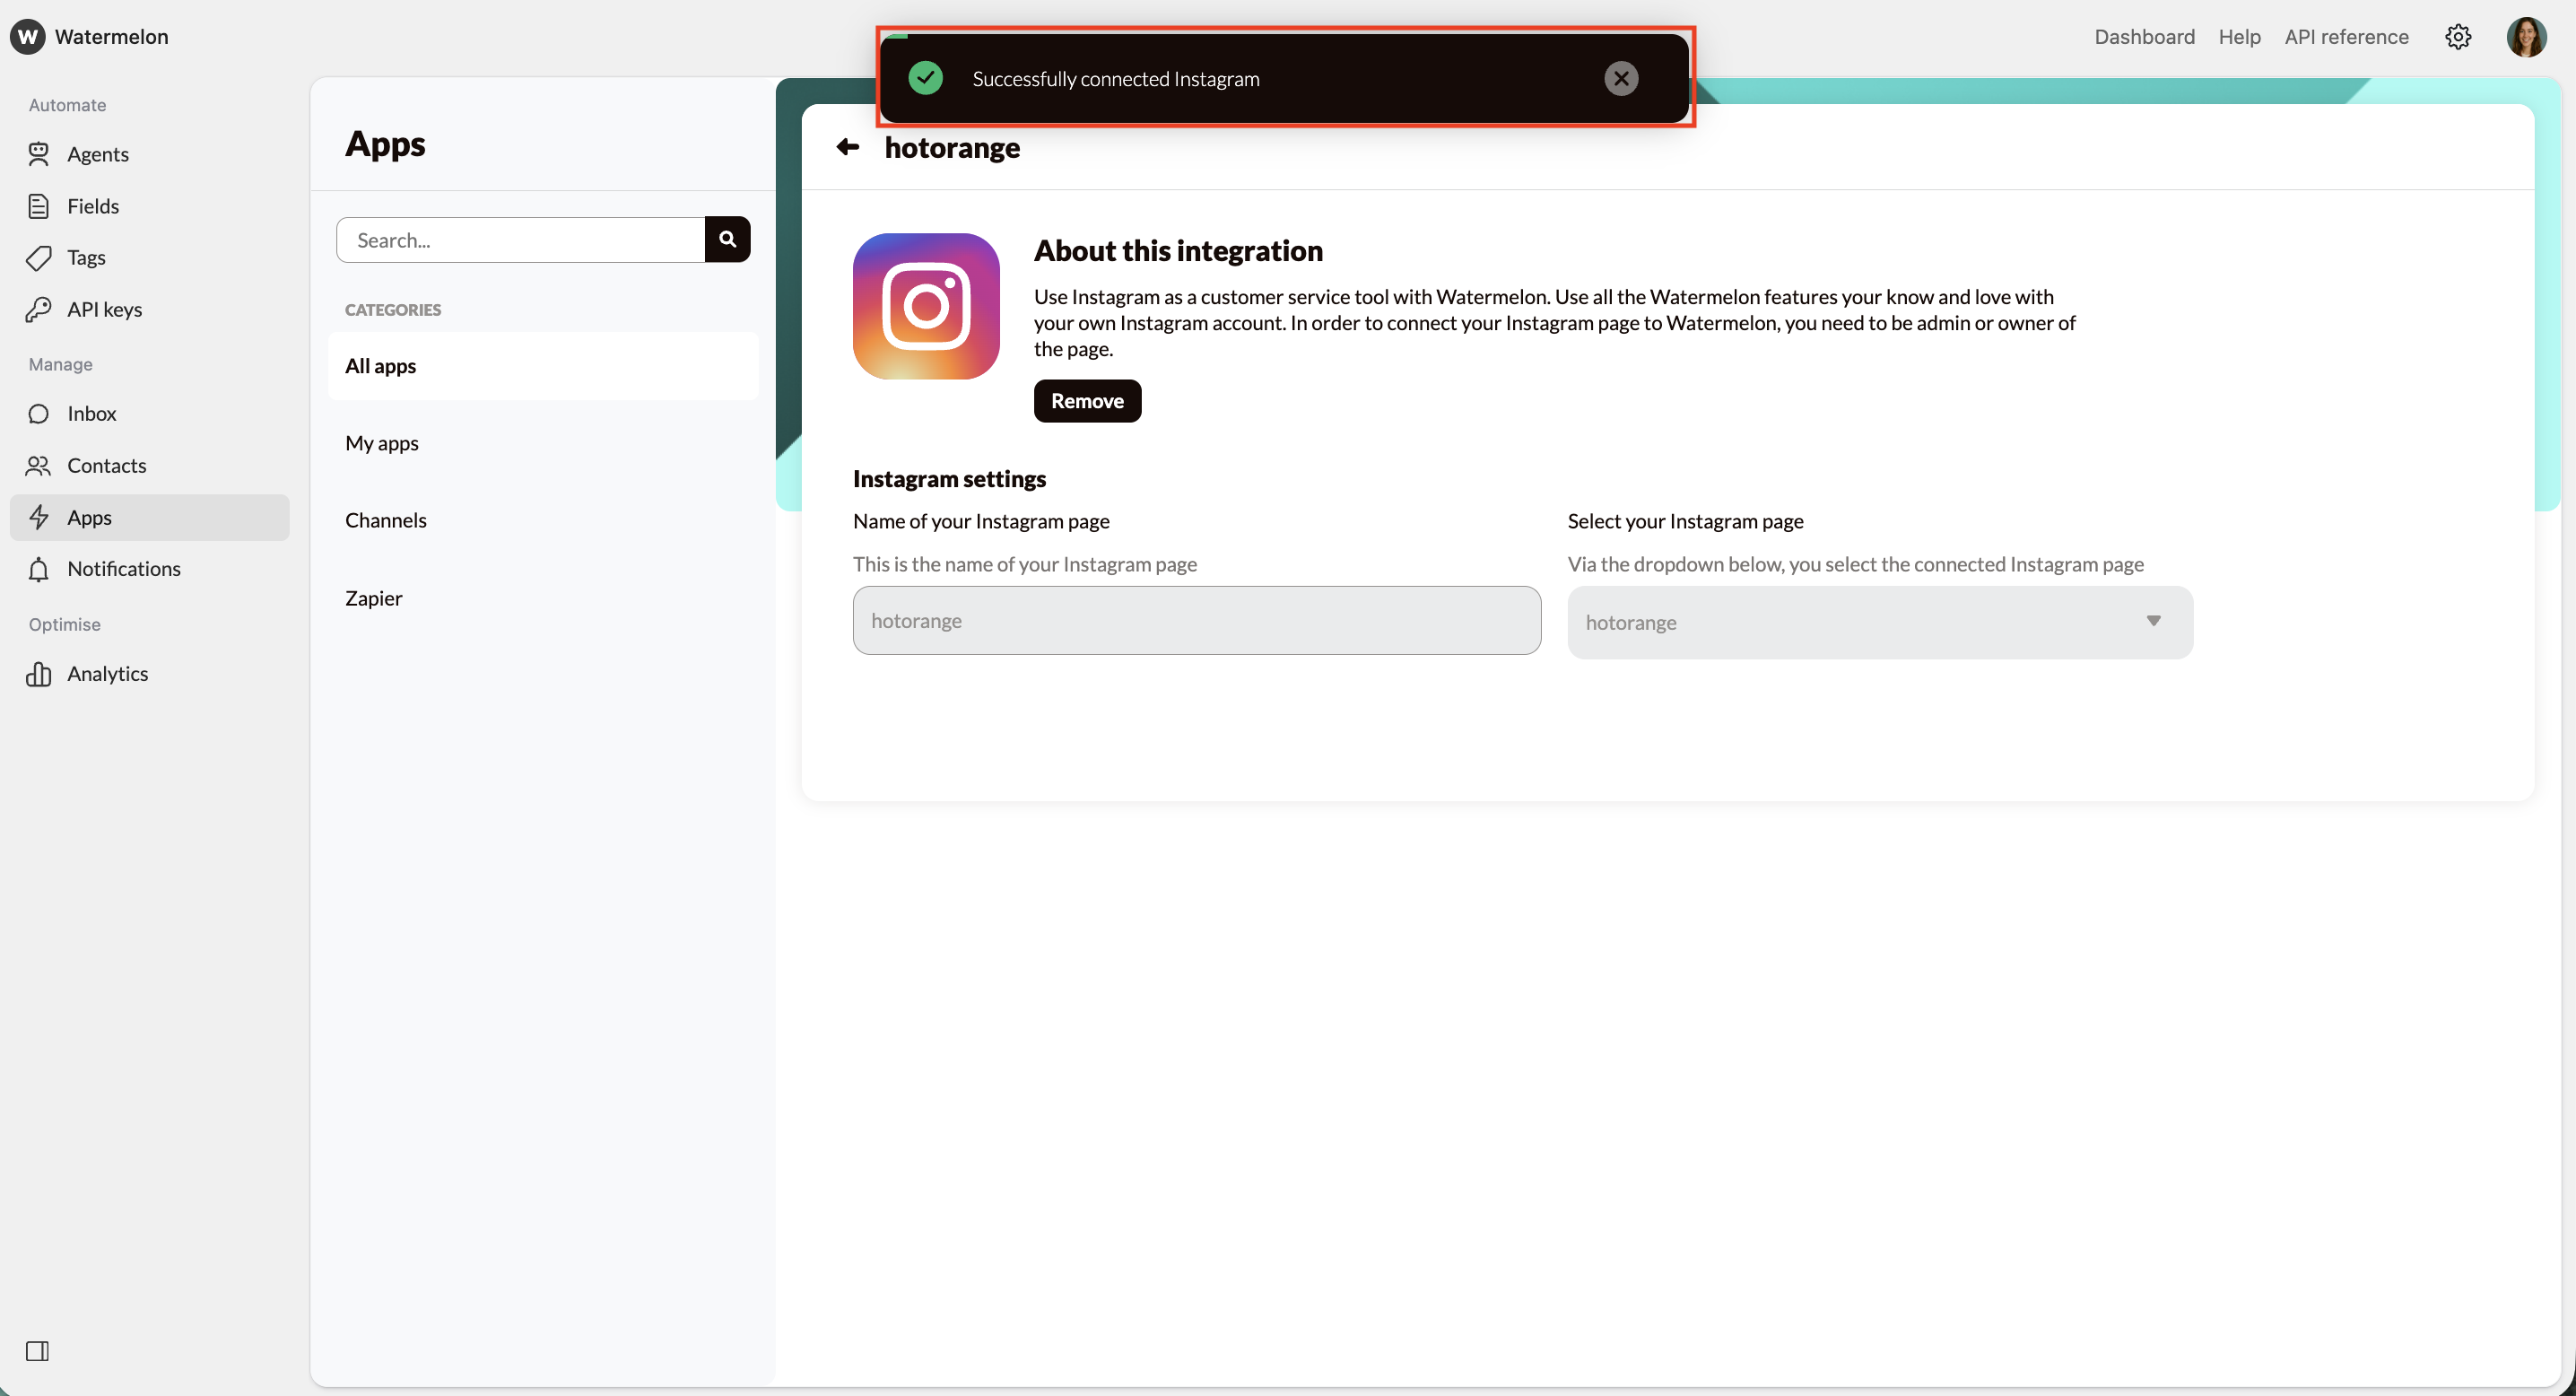2576x1396 pixels.
Task: Select the Tags icon
Action: [38, 257]
